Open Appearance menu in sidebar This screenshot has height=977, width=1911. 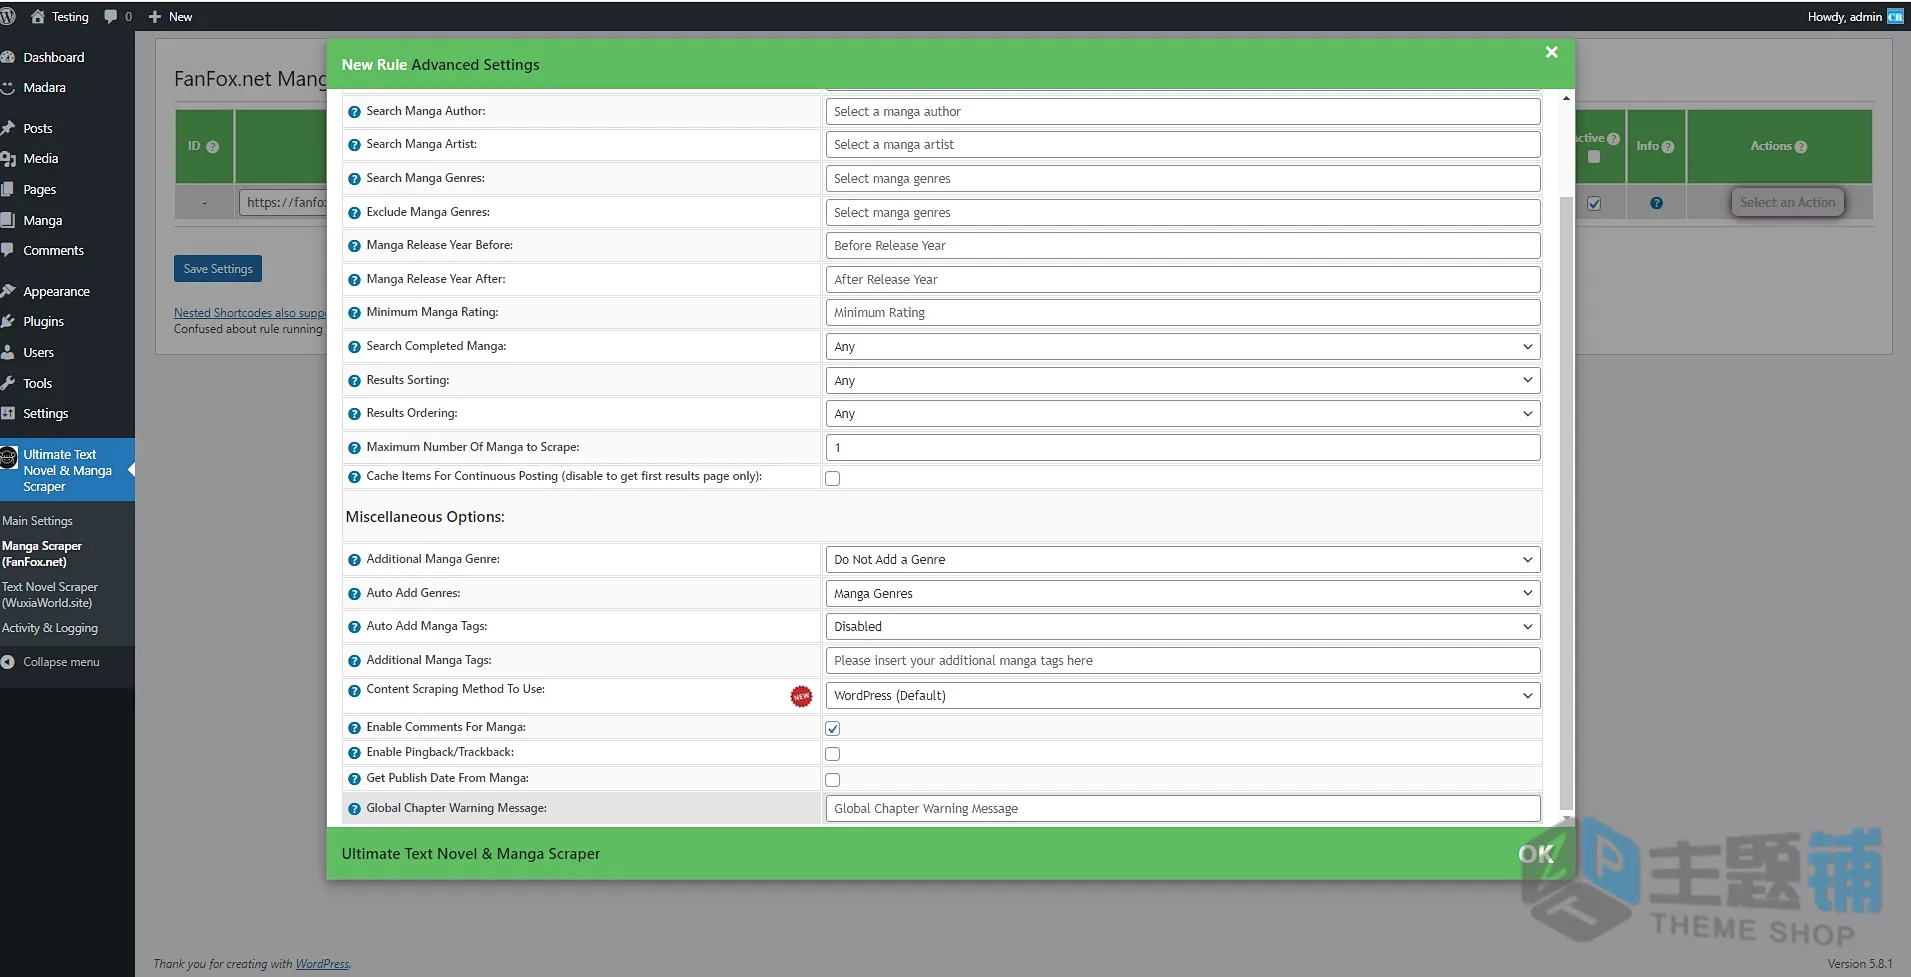coord(57,292)
